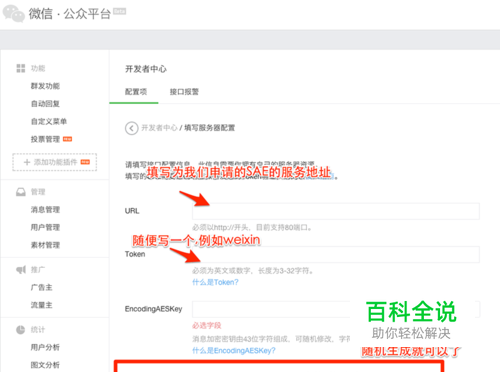Click the Token length hint 长度为3-32字符

286,271
